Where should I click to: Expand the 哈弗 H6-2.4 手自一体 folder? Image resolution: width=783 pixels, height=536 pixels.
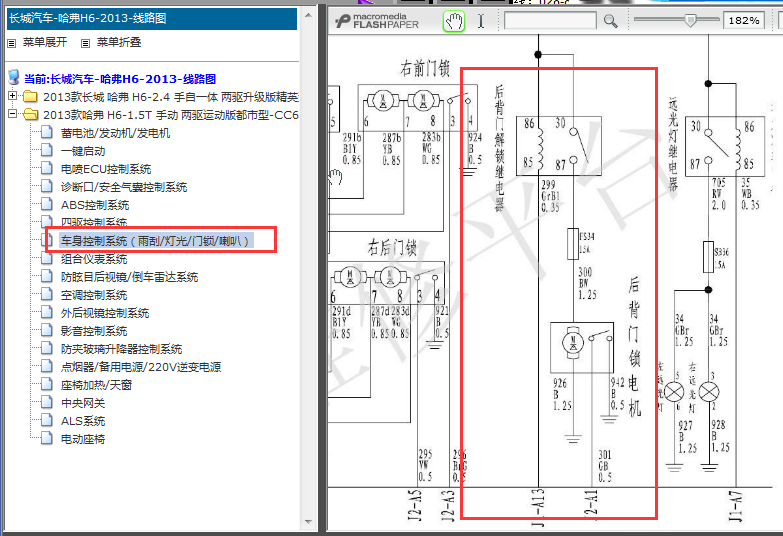pos(12,96)
